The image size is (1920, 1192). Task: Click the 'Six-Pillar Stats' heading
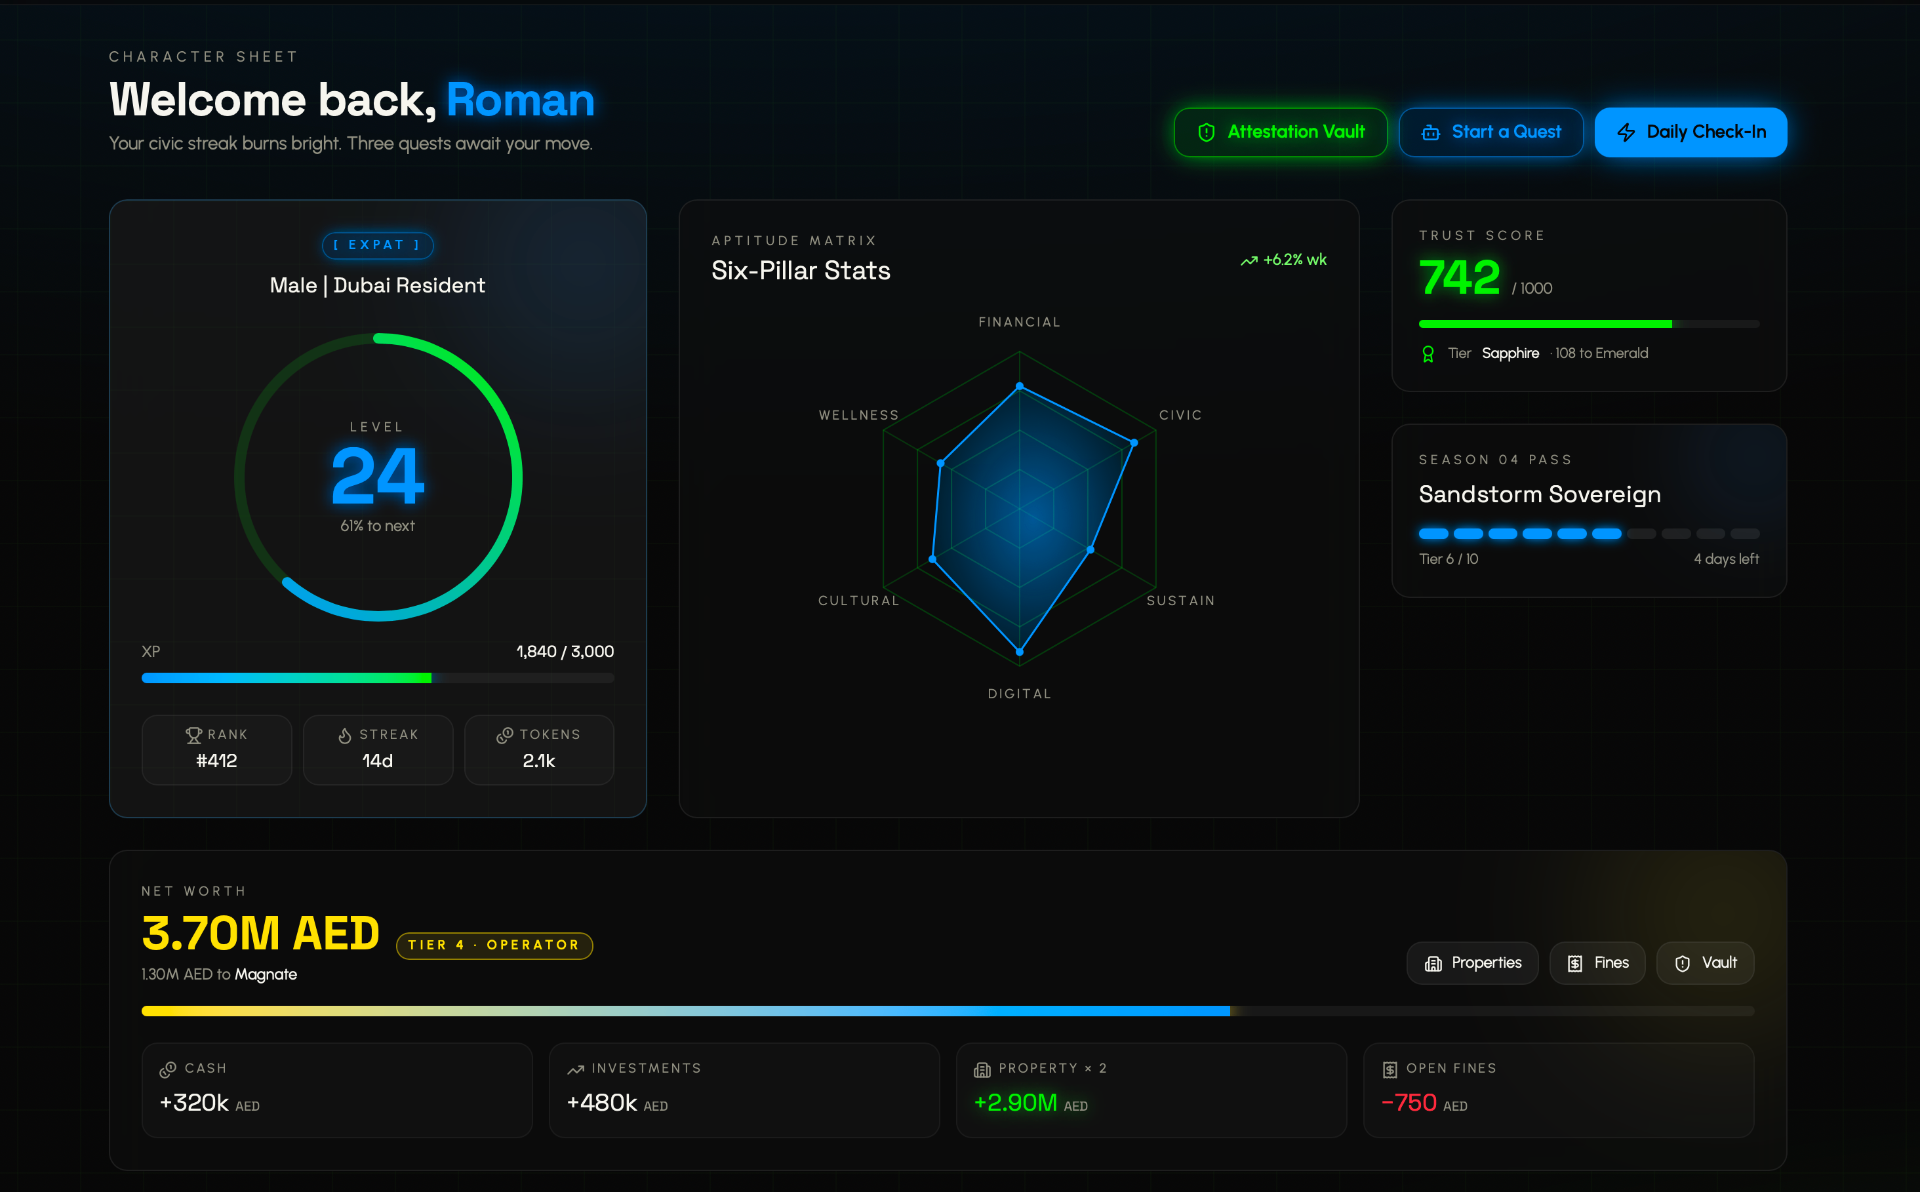801,271
